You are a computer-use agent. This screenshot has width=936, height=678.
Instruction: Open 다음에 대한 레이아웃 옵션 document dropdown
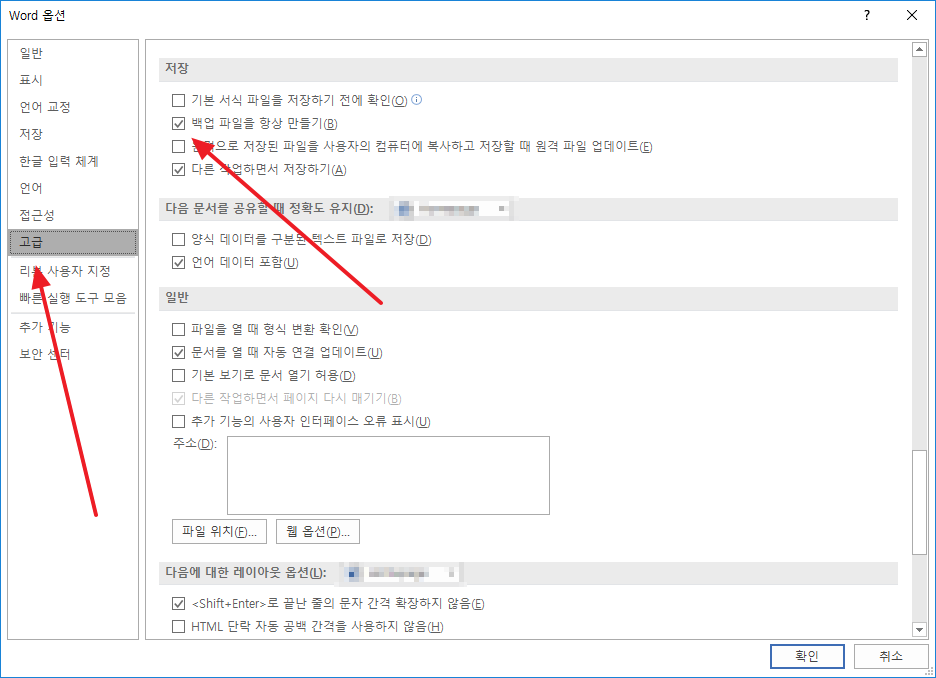(x=402, y=574)
